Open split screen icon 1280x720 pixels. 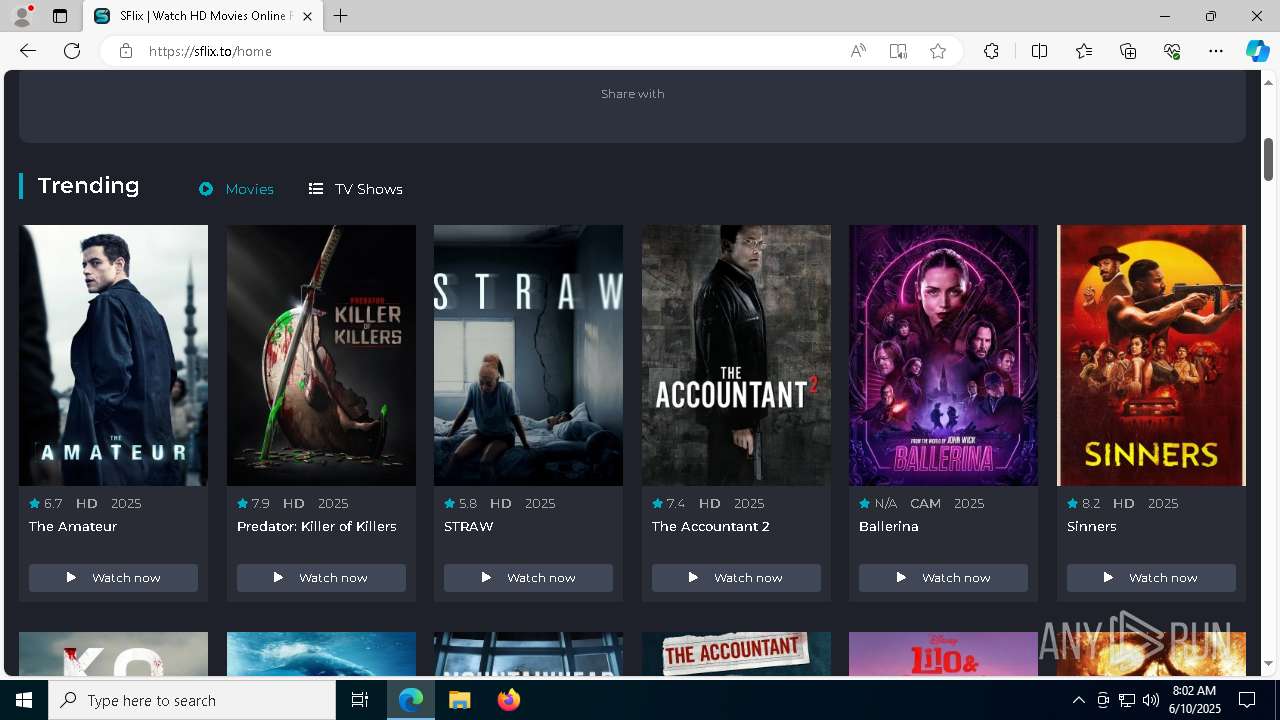(1039, 51)
